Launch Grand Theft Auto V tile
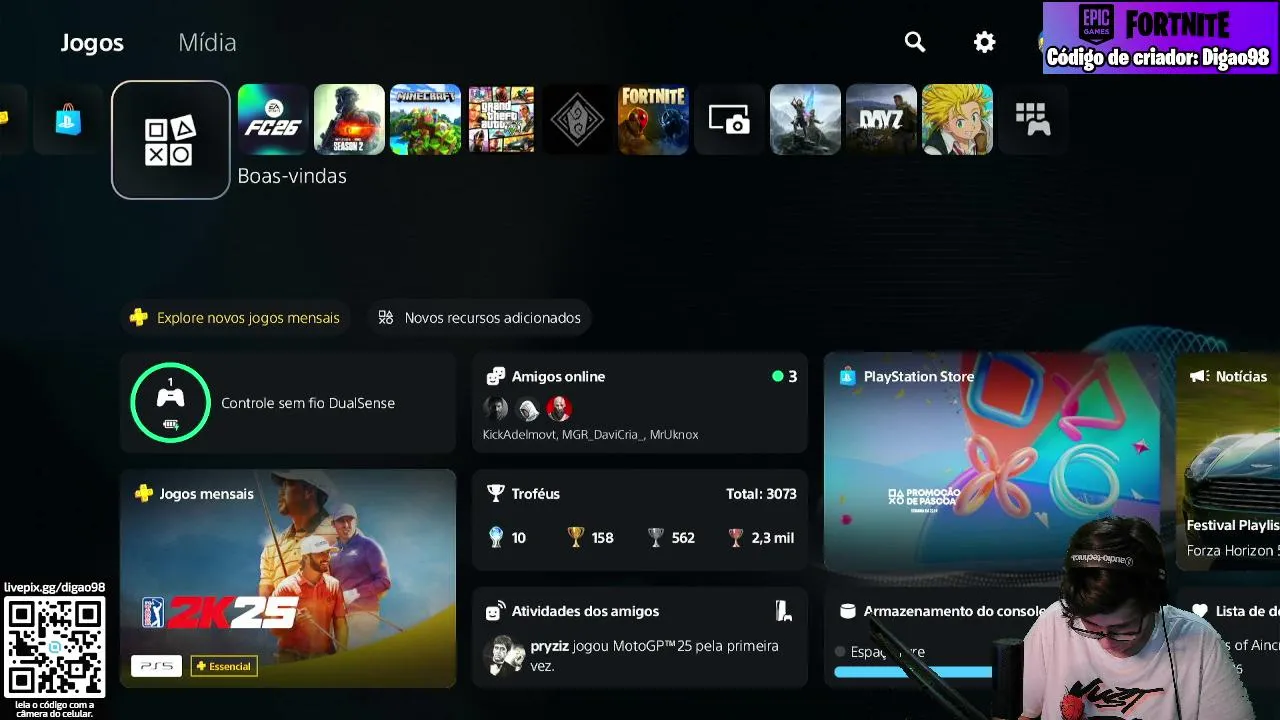Image resolution: width=1280 pixels, height=720 pixels. pyautogui.click(x=501, y=120)
